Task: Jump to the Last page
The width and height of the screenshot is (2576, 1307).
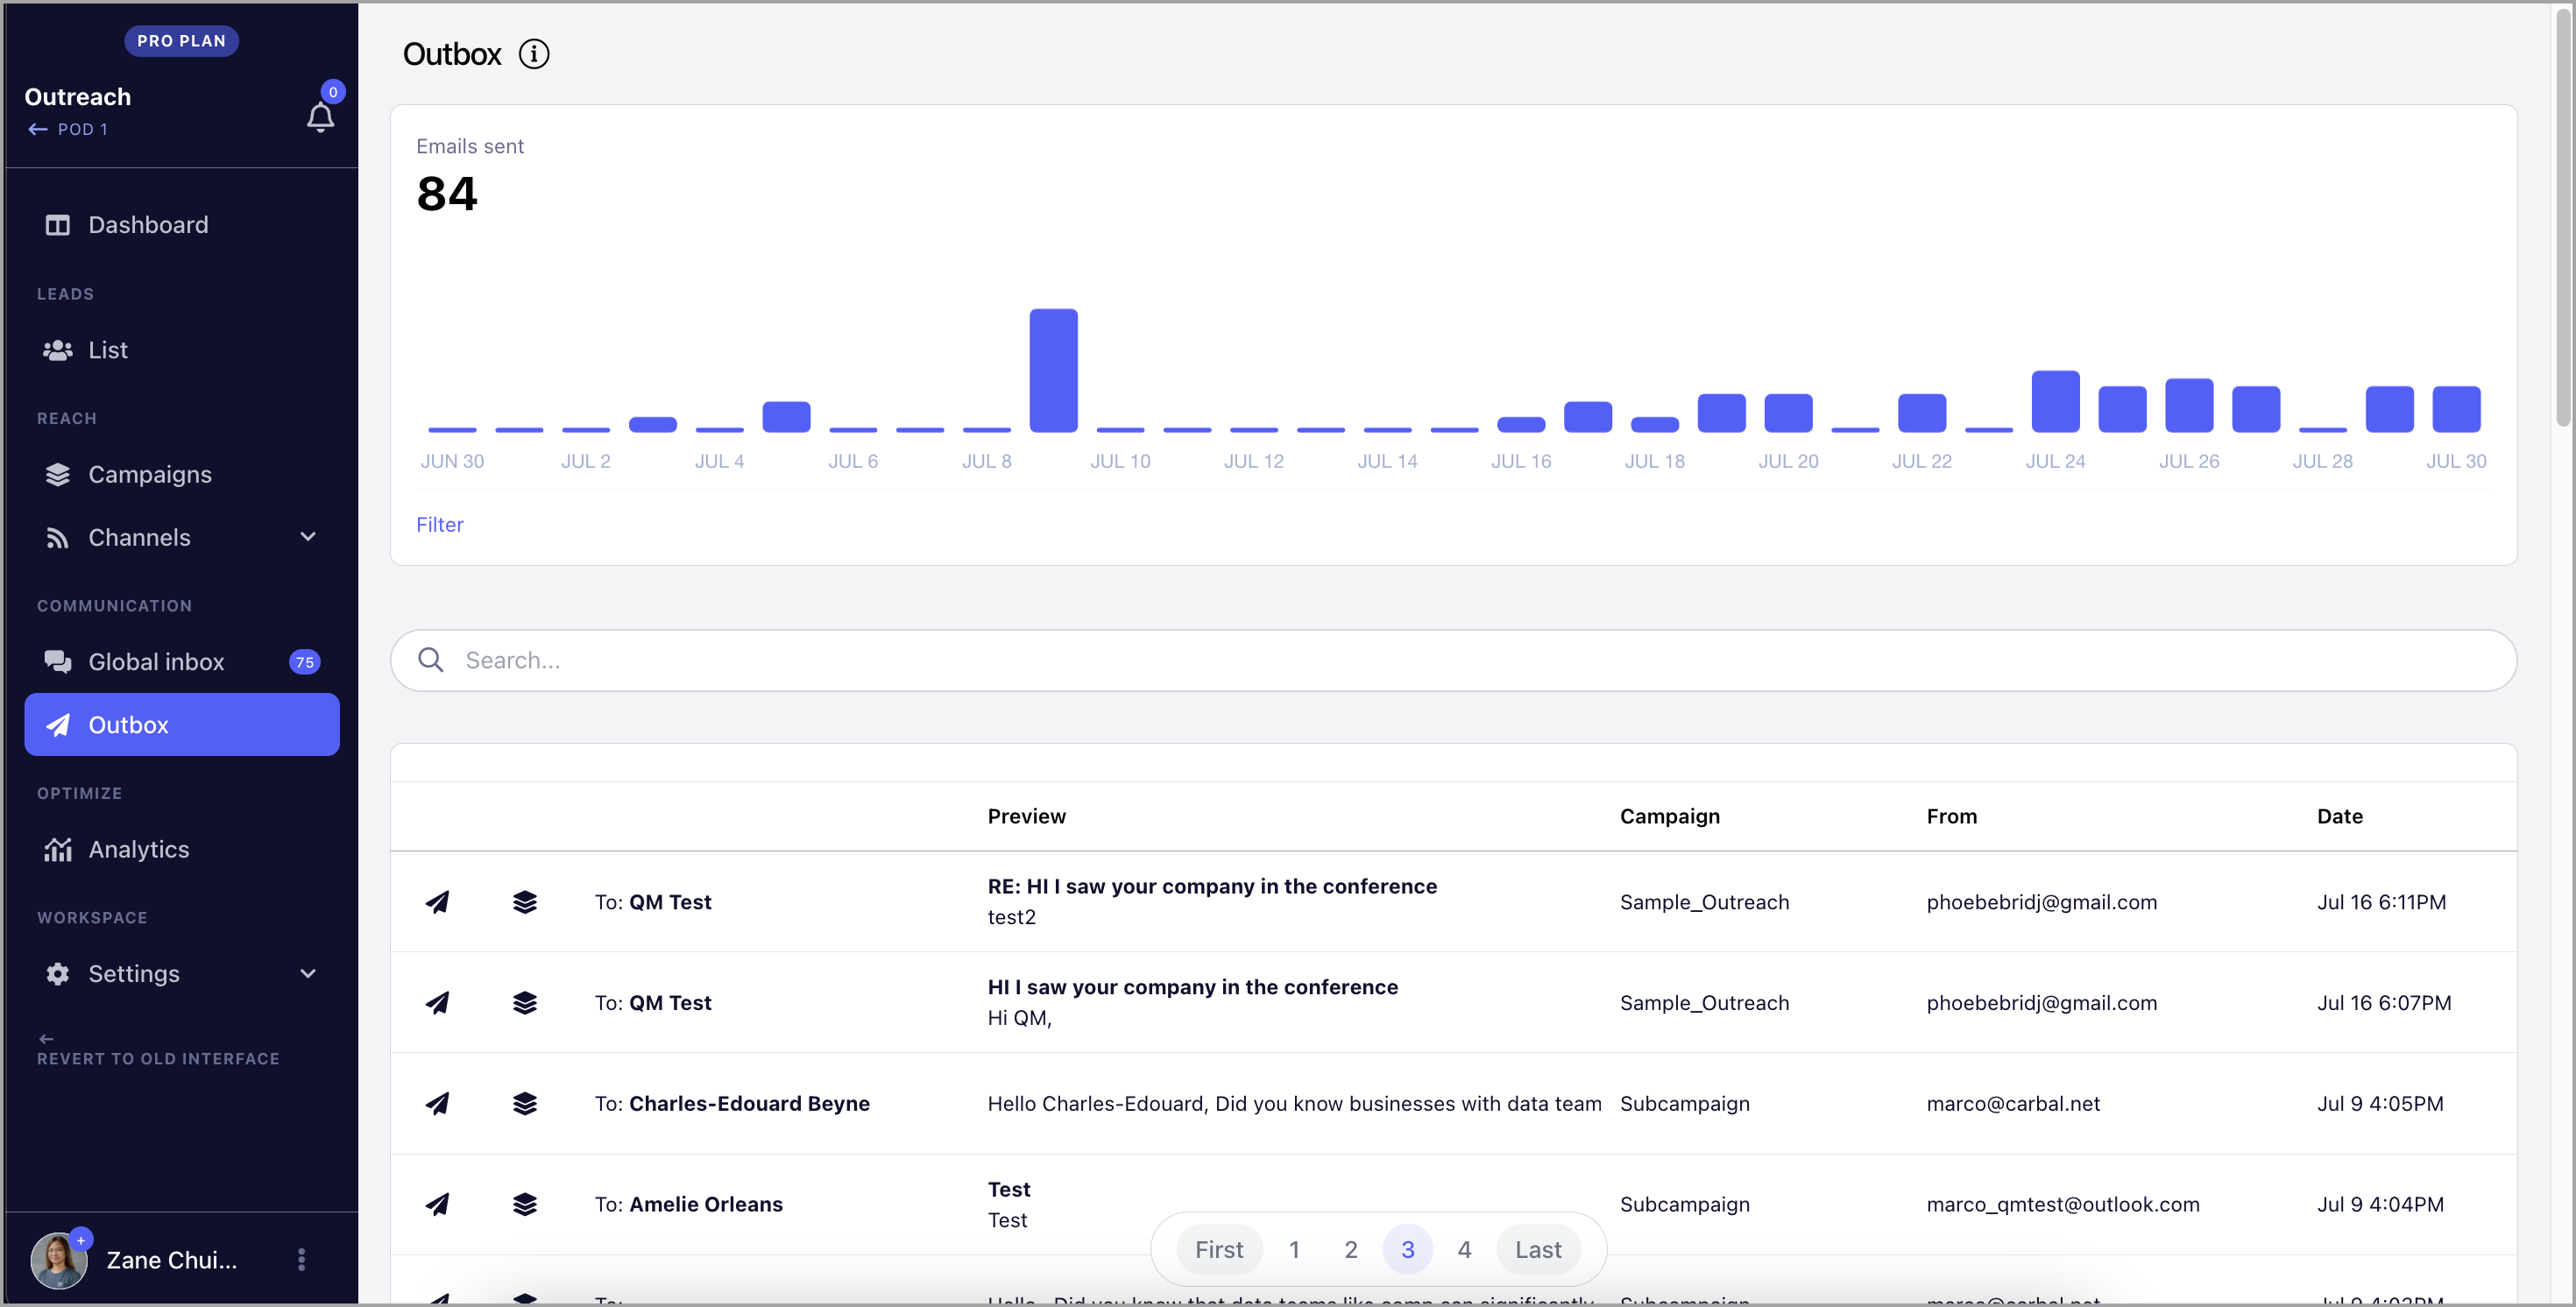Action: 1538,1250
